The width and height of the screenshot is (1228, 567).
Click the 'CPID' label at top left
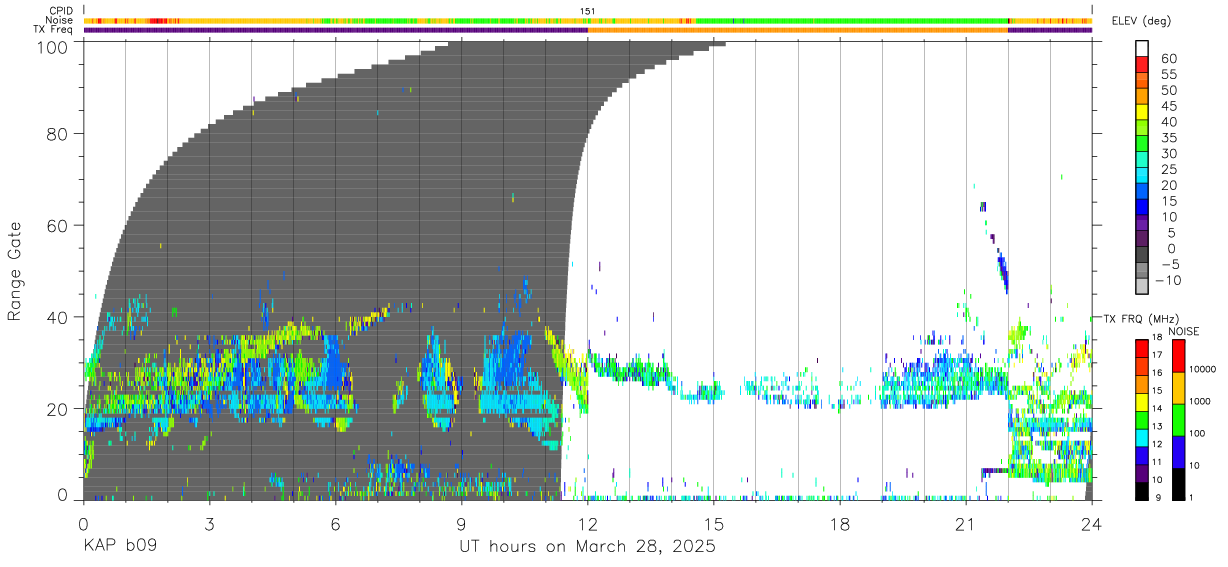tap(62, 11)
